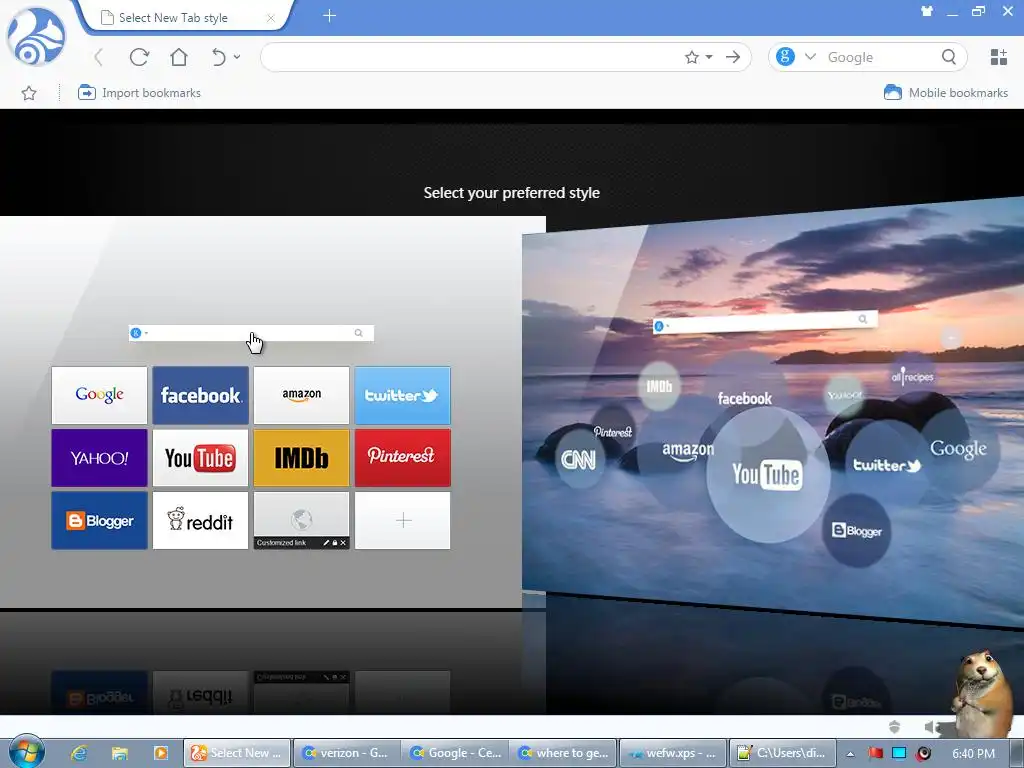Viewport: 1024px width, 768px height.
Task: Open the media player taskbar icon
Action: click(161, 753)
